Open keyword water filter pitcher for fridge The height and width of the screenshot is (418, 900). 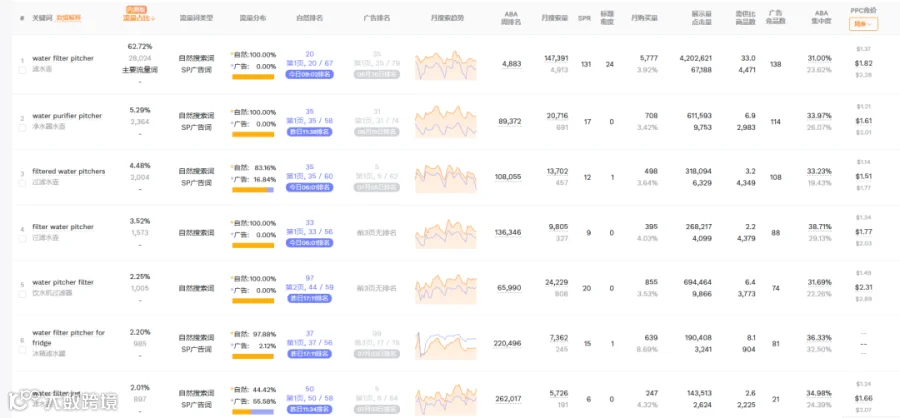pos(68,338)
